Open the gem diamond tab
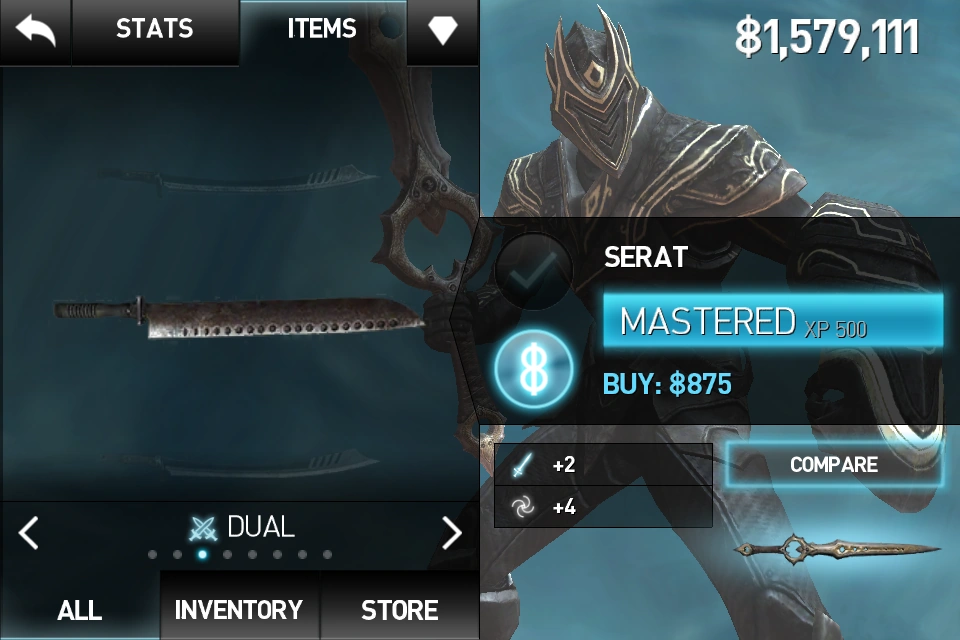Viewport: 960px width, 640px height. (443, 29)
